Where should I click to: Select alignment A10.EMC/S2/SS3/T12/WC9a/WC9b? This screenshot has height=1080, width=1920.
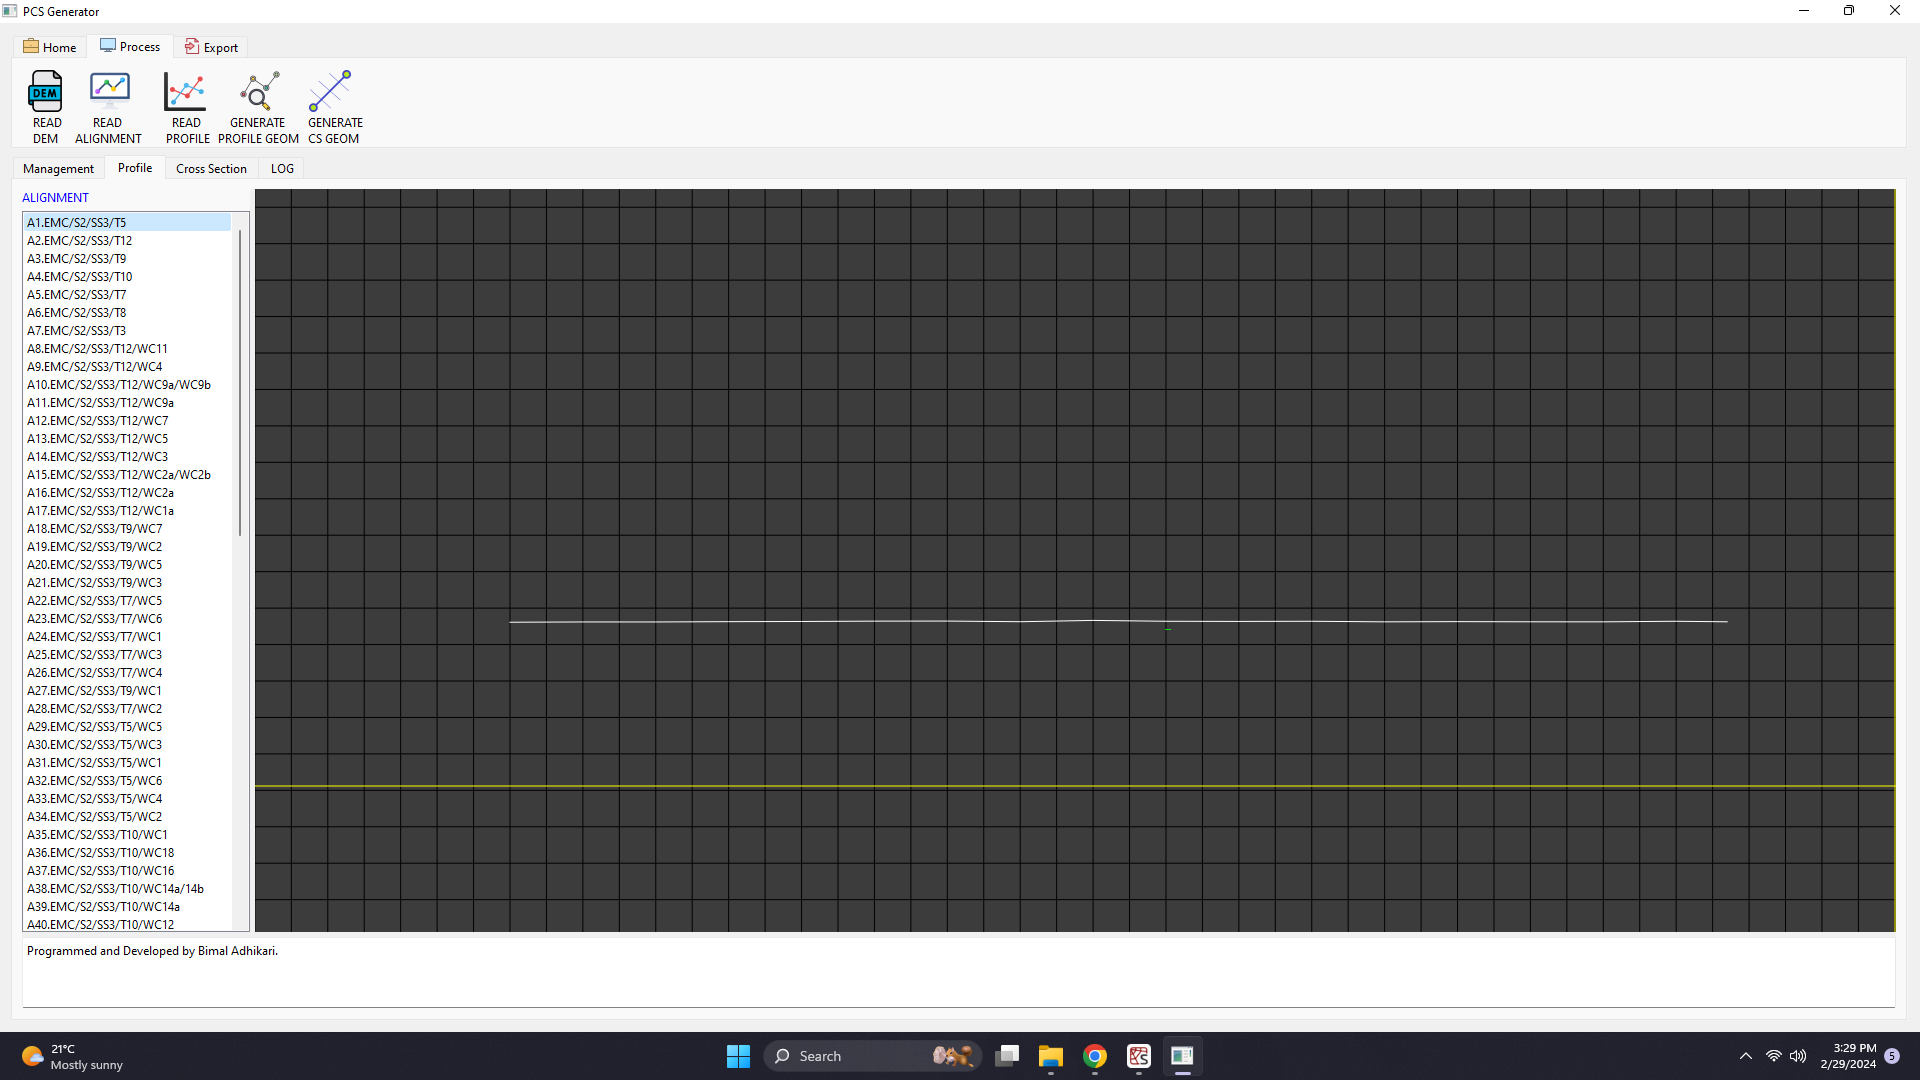point(118,385)
